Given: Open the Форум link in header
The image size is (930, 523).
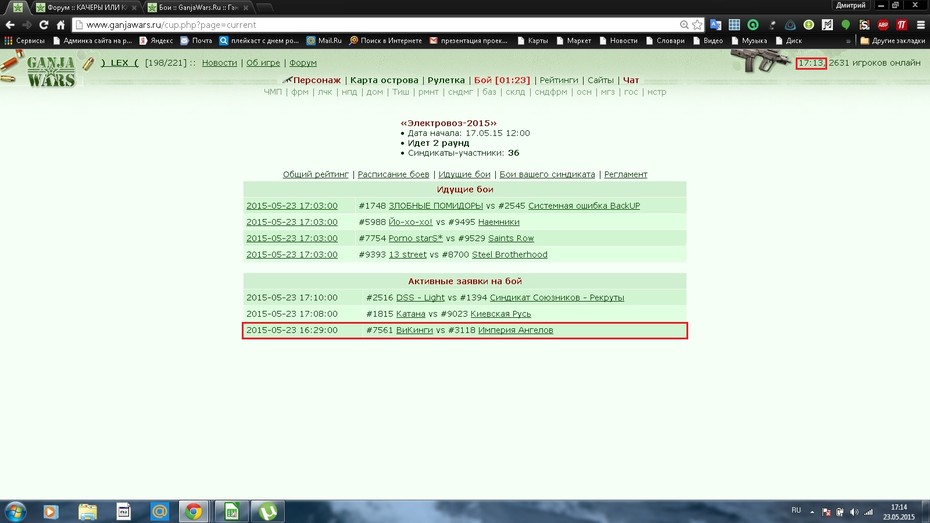Looking at the screenshot, I should coord(303,63).
